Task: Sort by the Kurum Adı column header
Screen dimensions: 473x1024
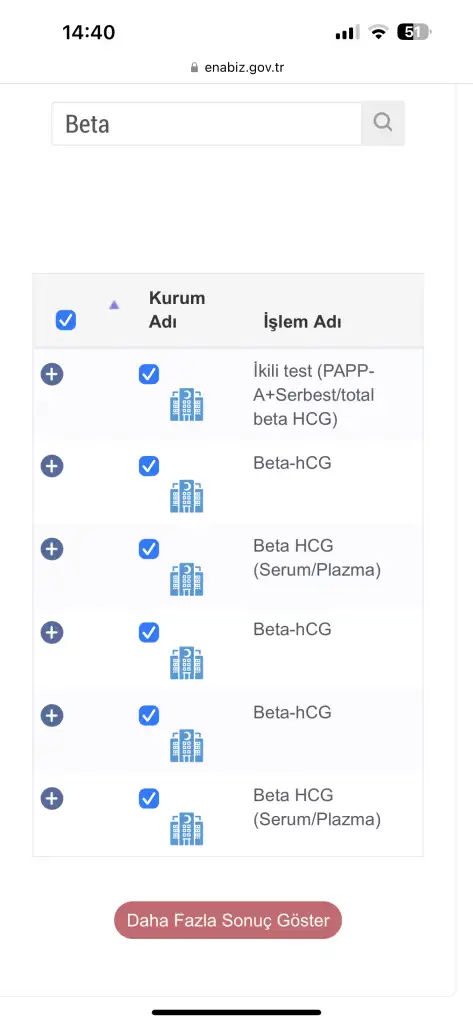Action: [177, 310]
